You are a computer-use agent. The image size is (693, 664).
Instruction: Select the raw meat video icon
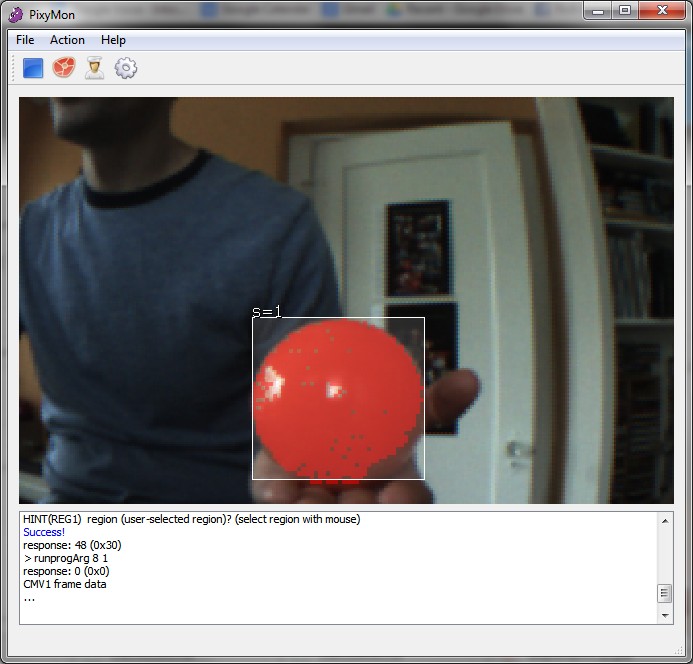[64, 68]
